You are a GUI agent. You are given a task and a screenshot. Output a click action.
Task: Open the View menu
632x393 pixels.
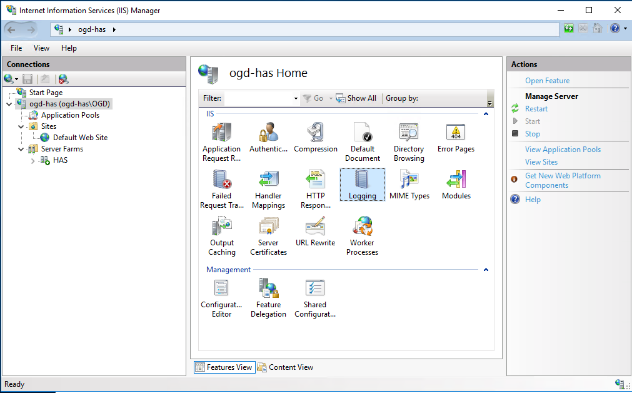click(x=41, y=48)
